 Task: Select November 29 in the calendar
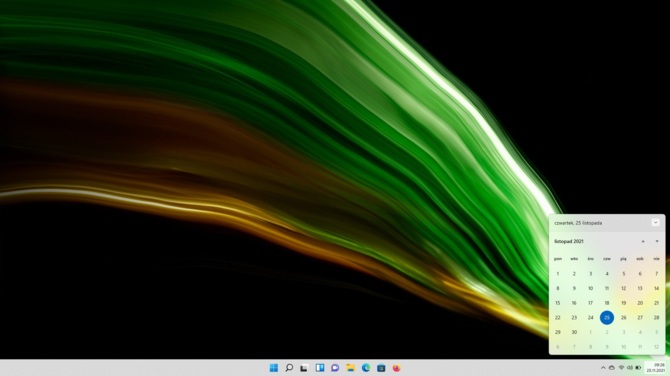point(558,332)
